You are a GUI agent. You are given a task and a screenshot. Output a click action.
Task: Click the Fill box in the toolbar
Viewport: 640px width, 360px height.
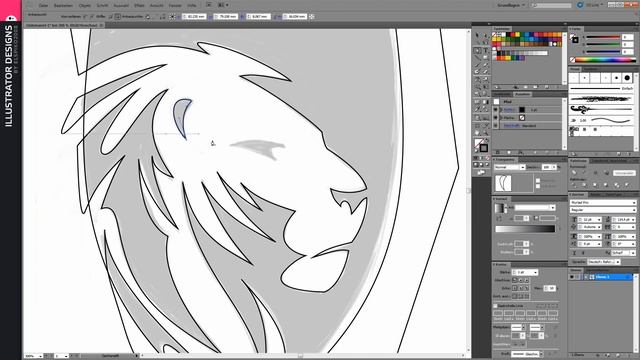[x=479, y=143]
